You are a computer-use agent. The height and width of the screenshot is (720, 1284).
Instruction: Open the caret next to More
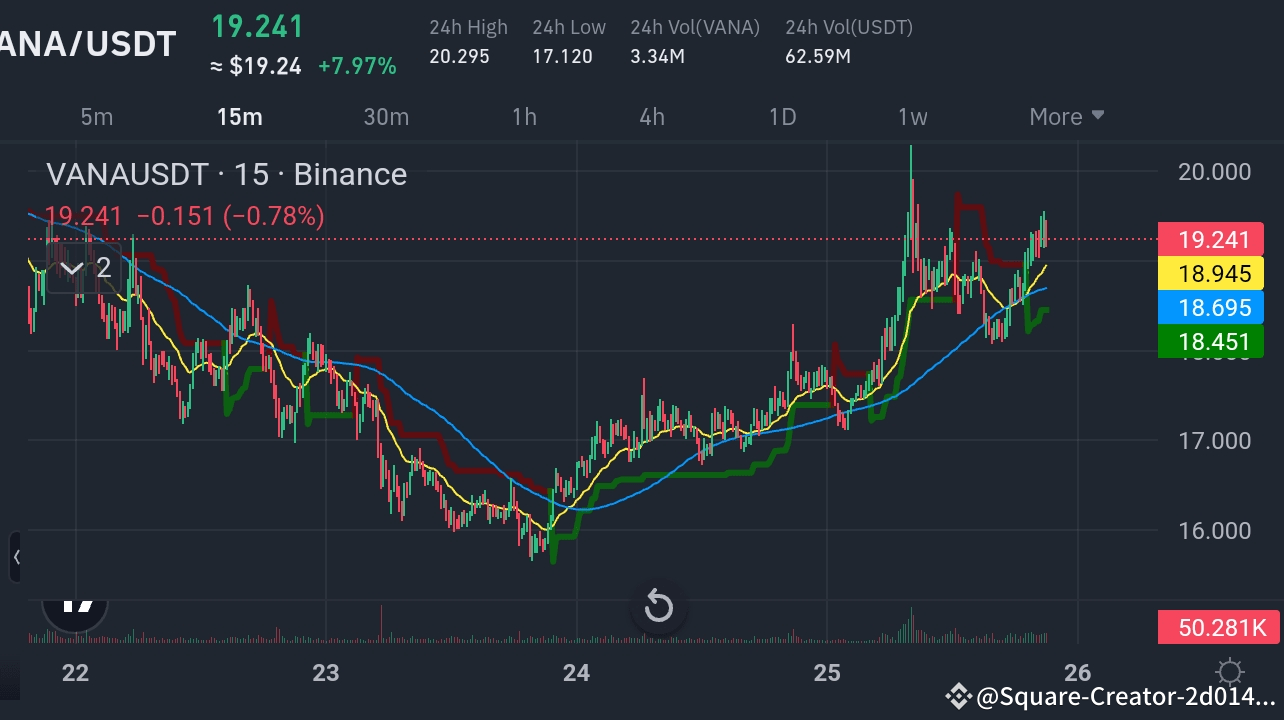click(1097, 116)
